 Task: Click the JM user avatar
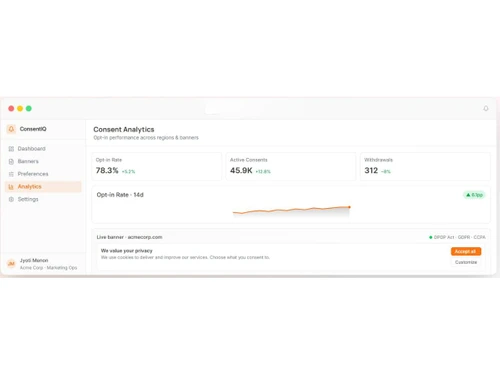pos(11,264)
